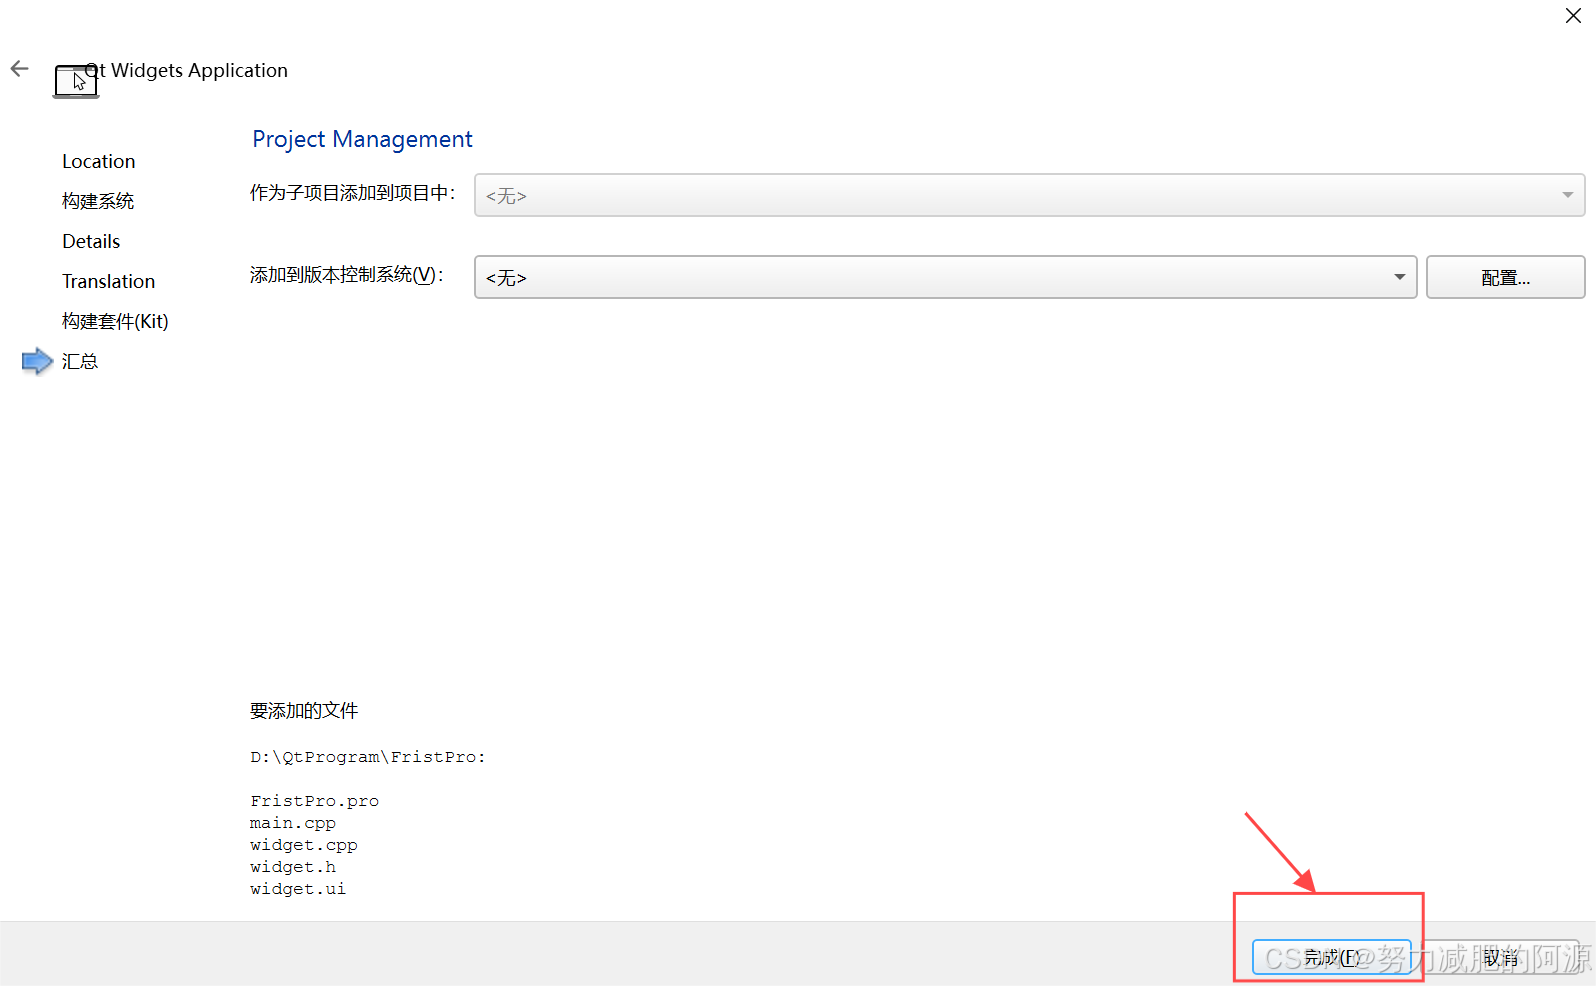Click the 完成(F) finish button

pos(1331,958)
